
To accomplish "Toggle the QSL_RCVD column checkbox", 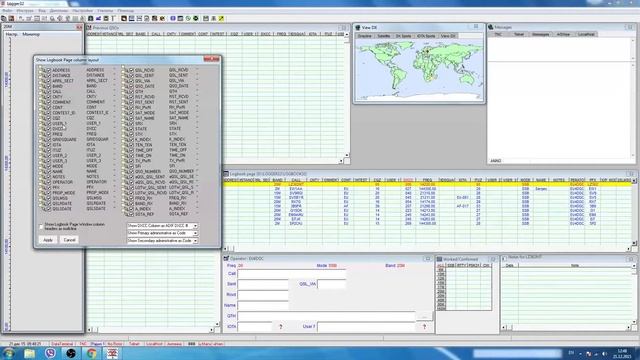I will [131, 70].
